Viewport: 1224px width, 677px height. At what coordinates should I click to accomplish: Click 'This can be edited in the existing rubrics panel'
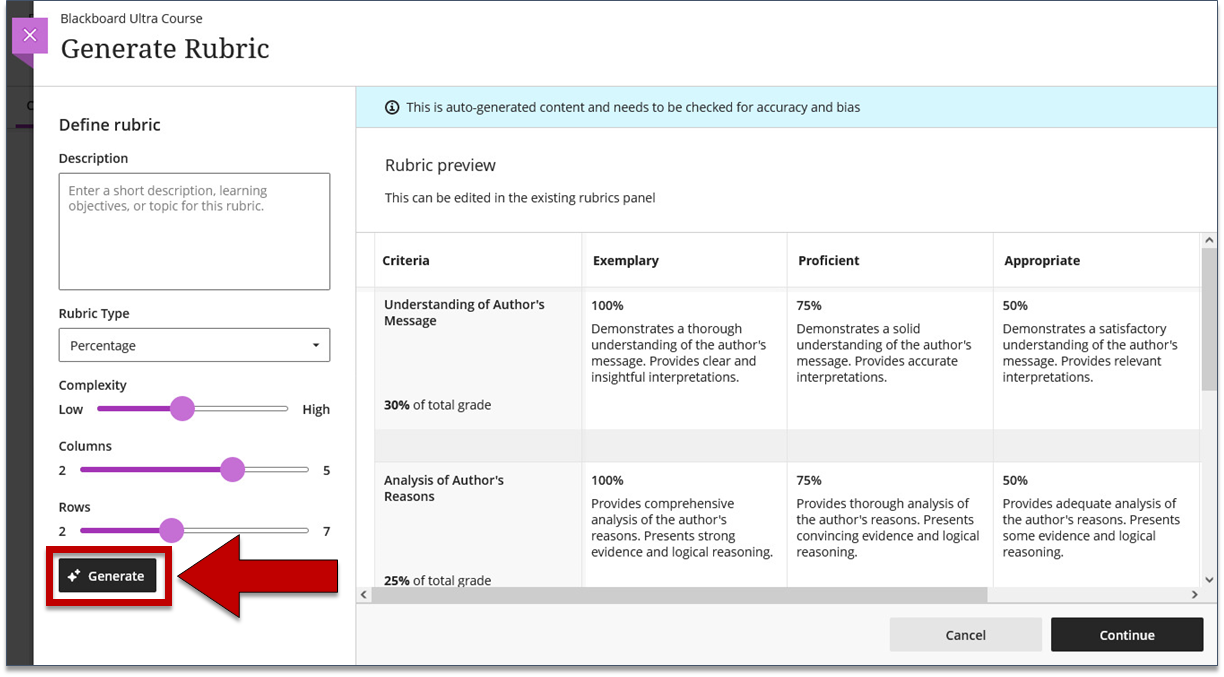point(520,198)
